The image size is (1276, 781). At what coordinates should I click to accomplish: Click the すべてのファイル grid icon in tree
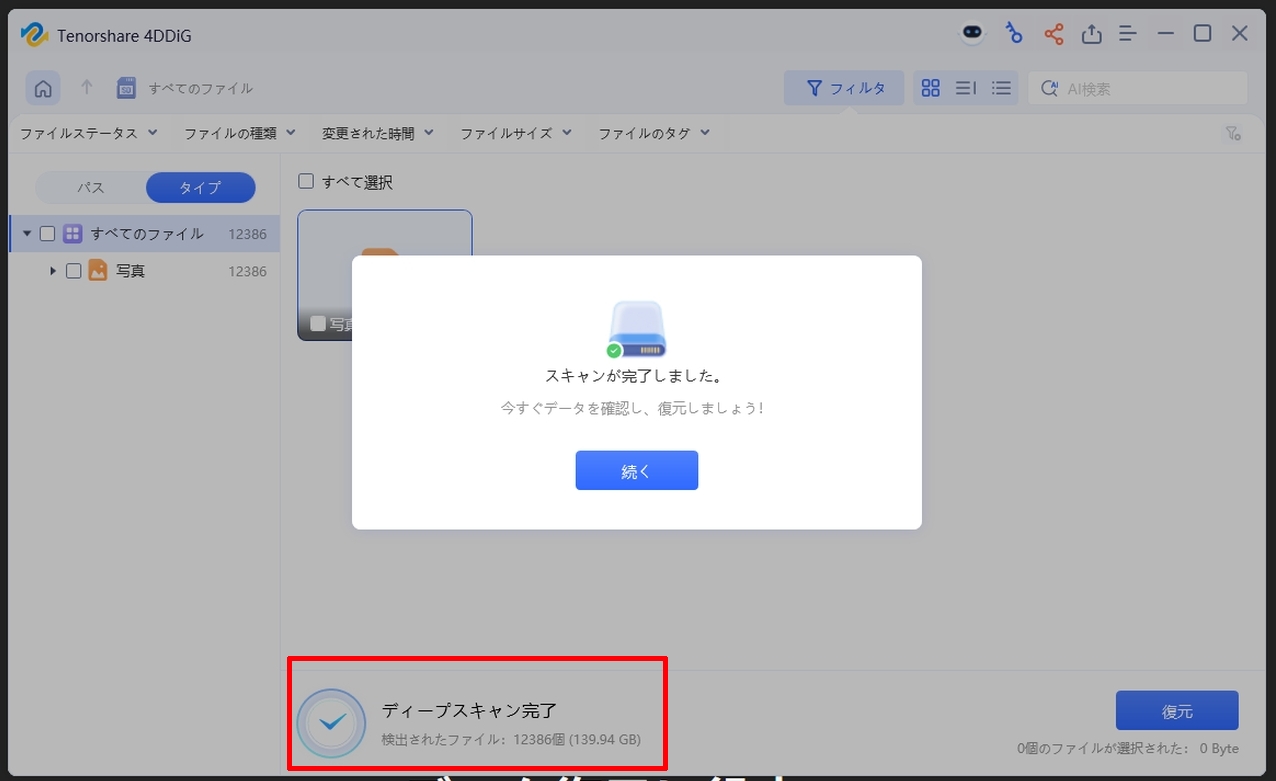(x=72, y=234)
